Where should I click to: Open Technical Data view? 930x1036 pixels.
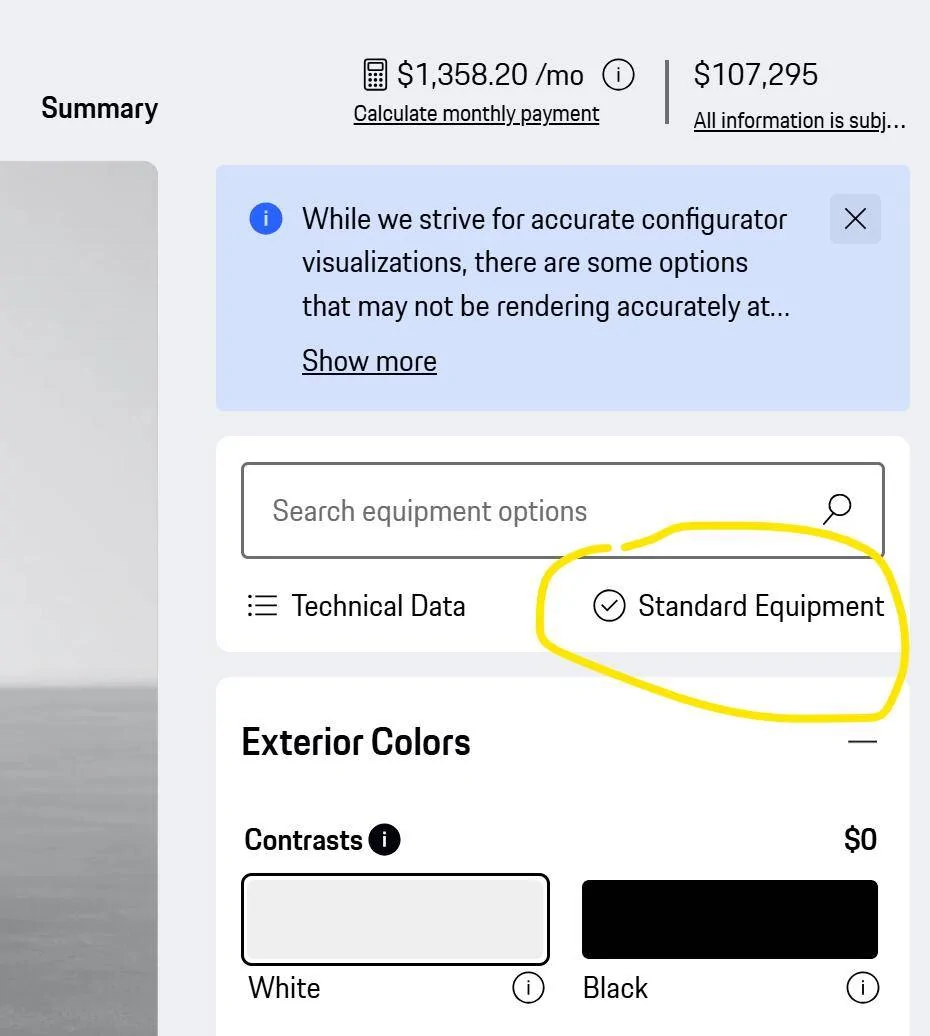pos(378,606)
